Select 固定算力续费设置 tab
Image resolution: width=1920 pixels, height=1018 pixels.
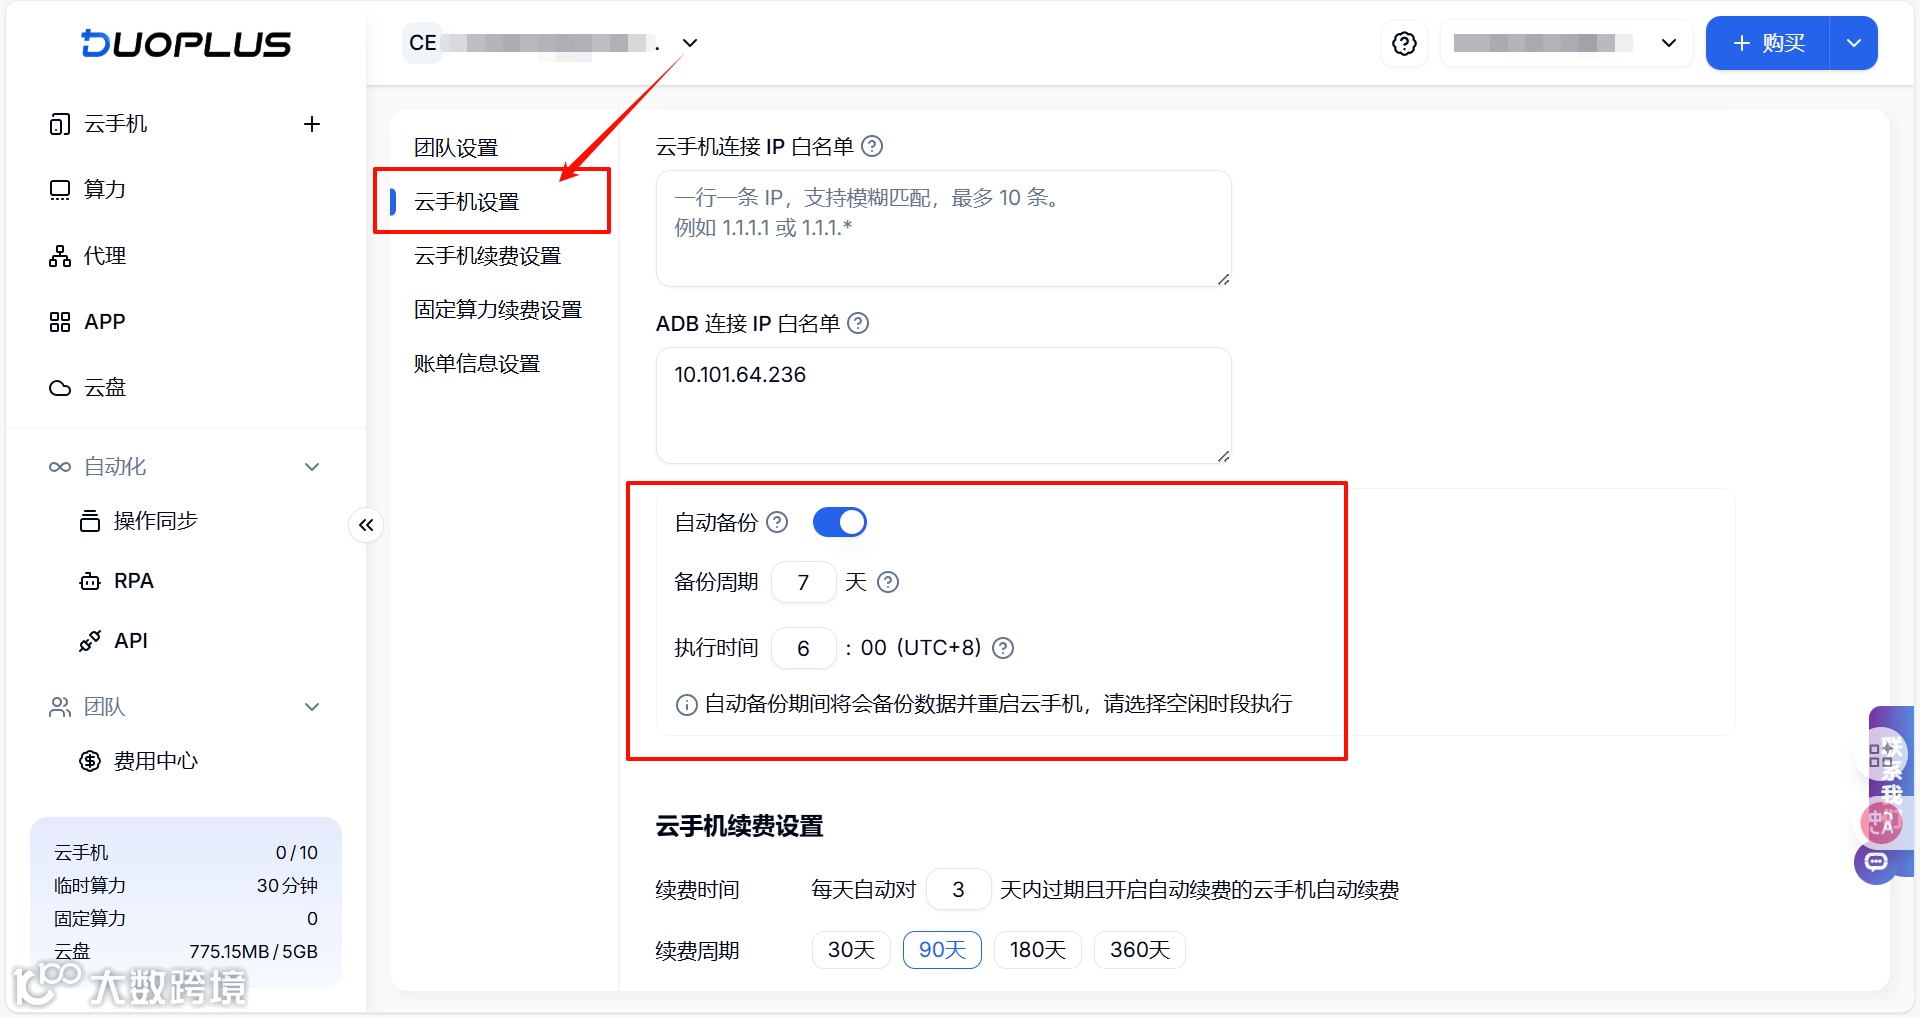[498, 310]
